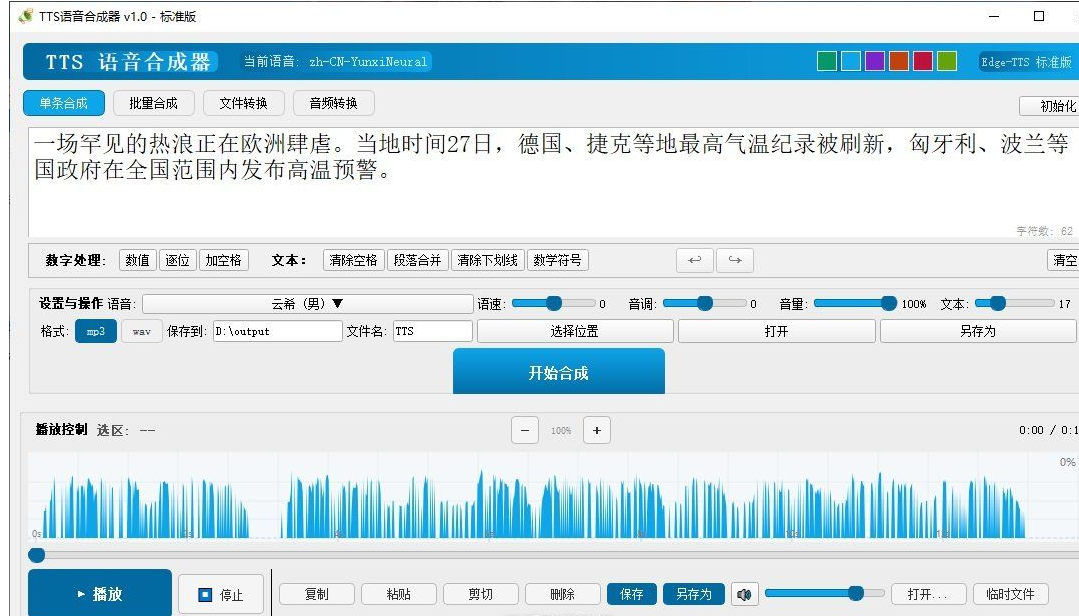Zoom out waveform with minus button
The width and height of the screenshot is (1079, 616).
pyautogui.click(x=525, y=430)
